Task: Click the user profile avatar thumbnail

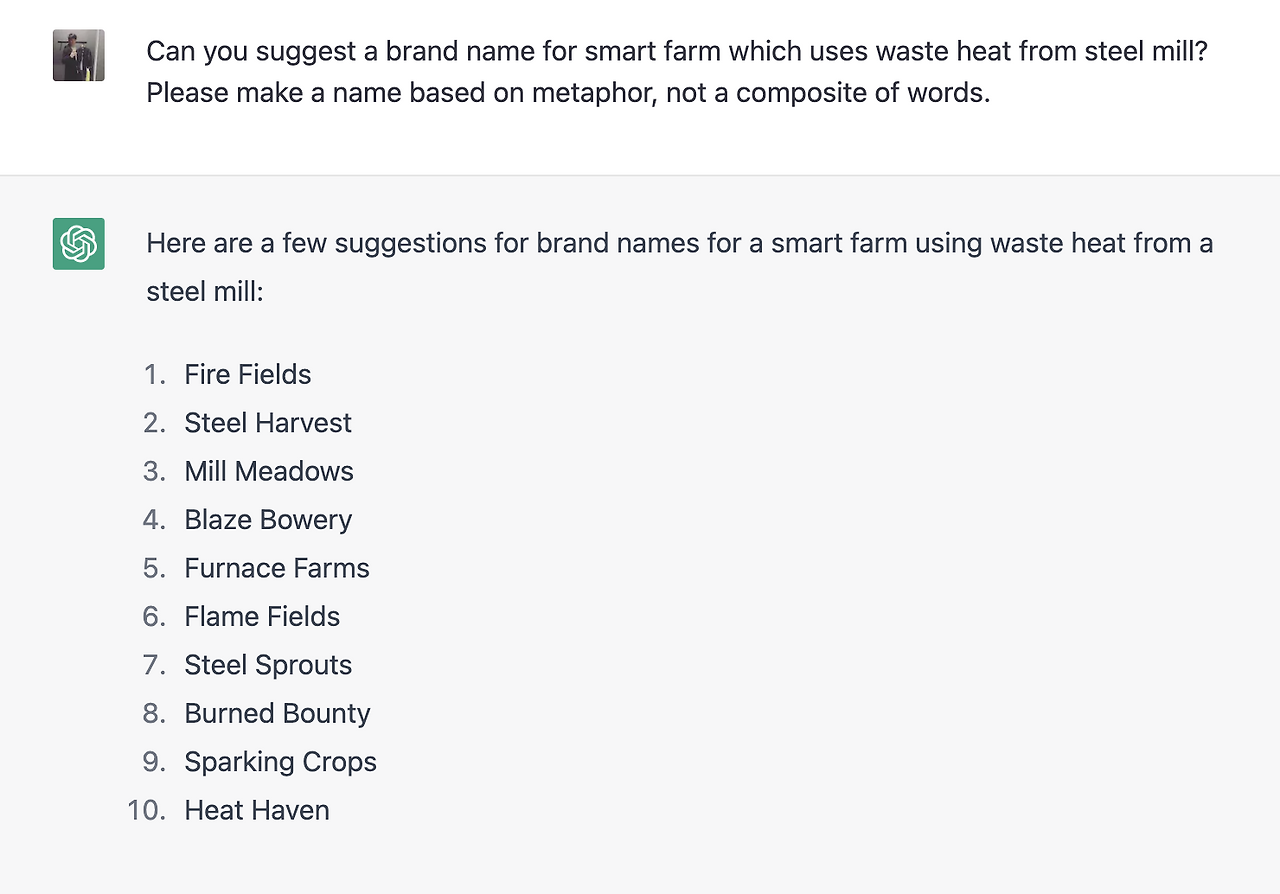Action: coord(78,55)
